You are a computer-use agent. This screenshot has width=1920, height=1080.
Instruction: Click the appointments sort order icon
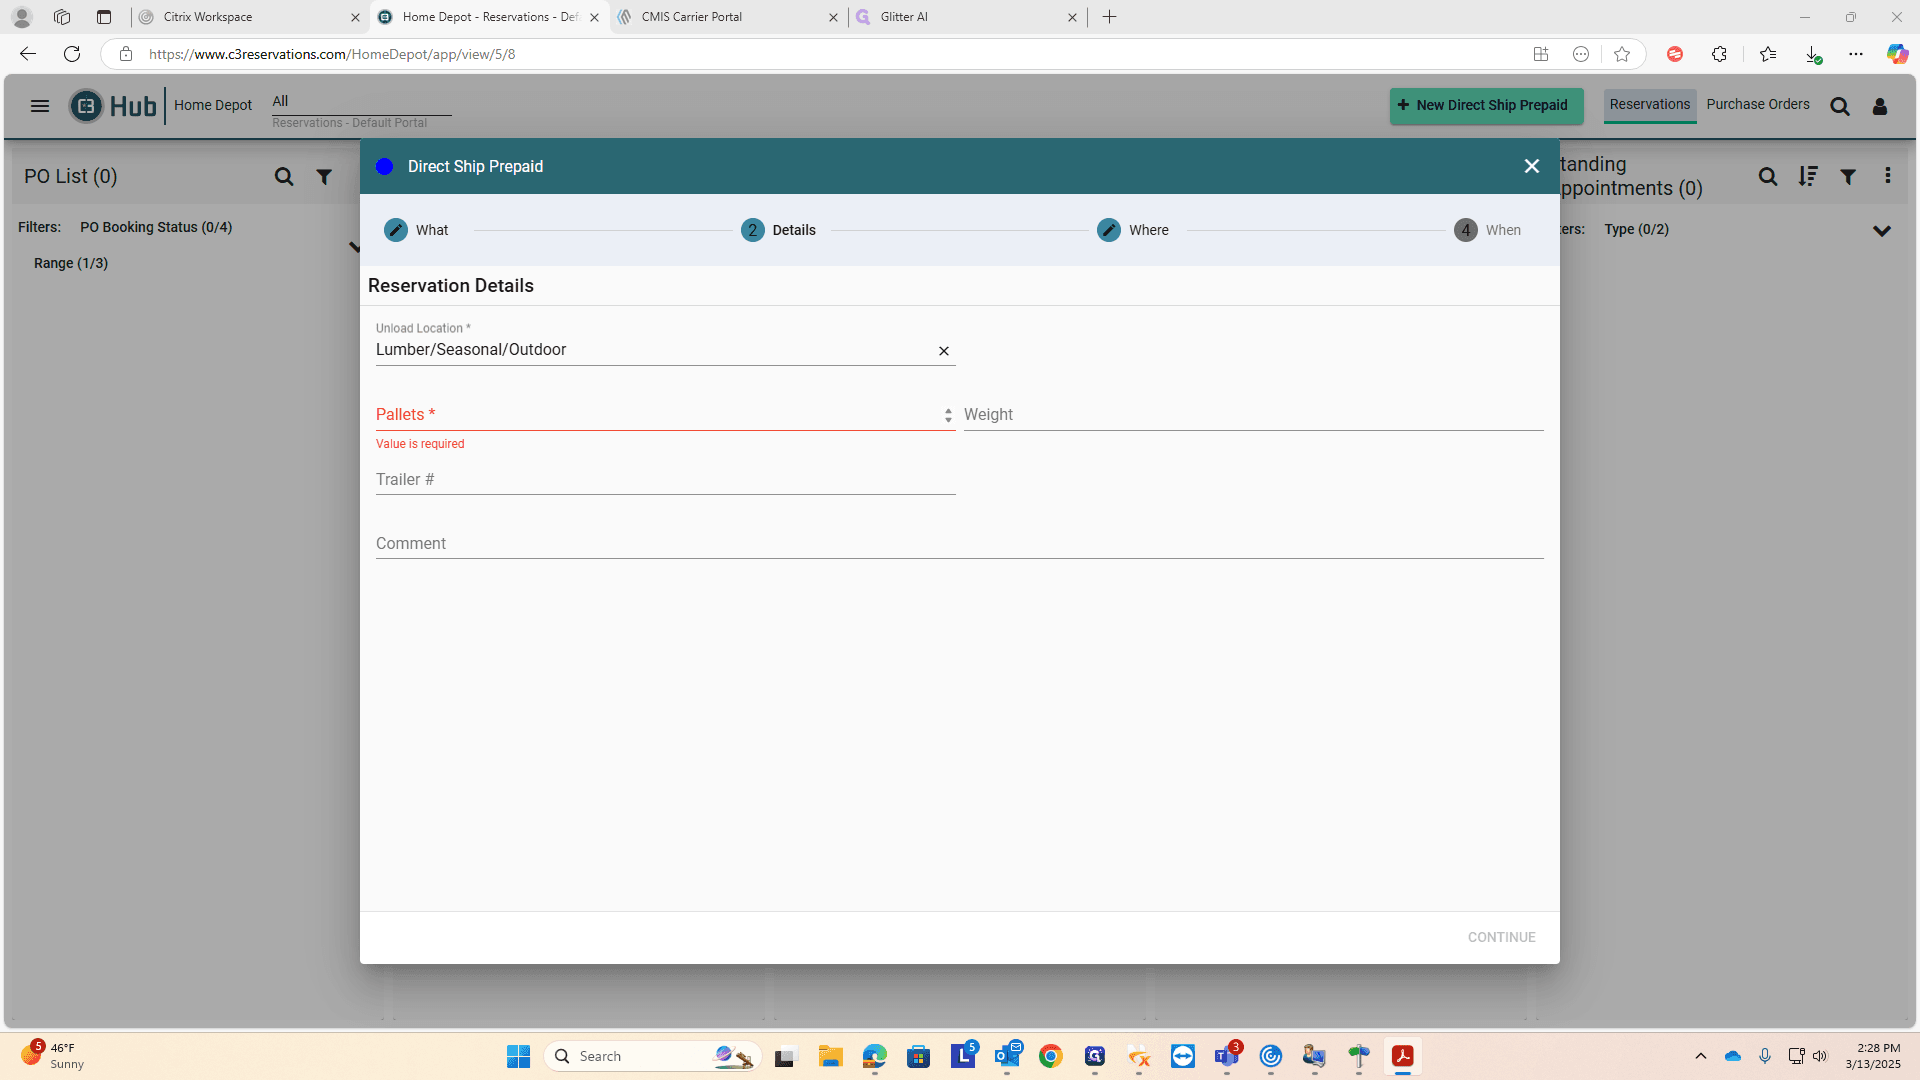[1808, 177]
